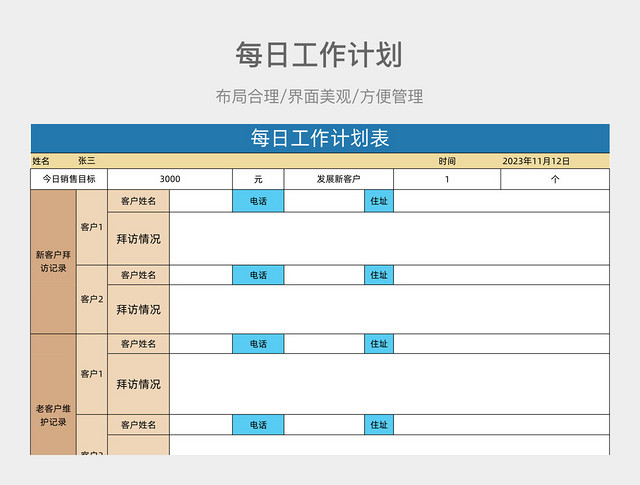Click the 姓名 label cell
The width and height of the screenshot is (640, 485).
tap(41, 161)
